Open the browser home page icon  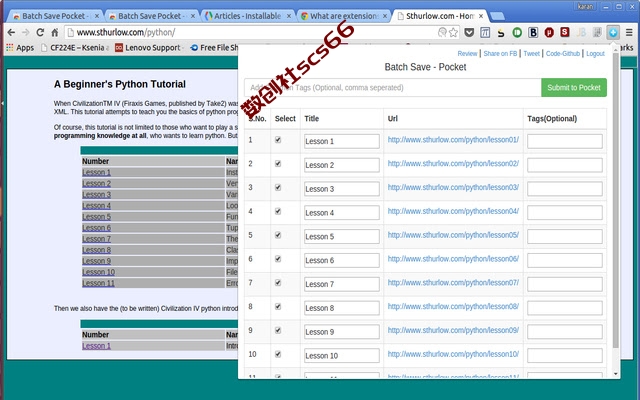54,32
